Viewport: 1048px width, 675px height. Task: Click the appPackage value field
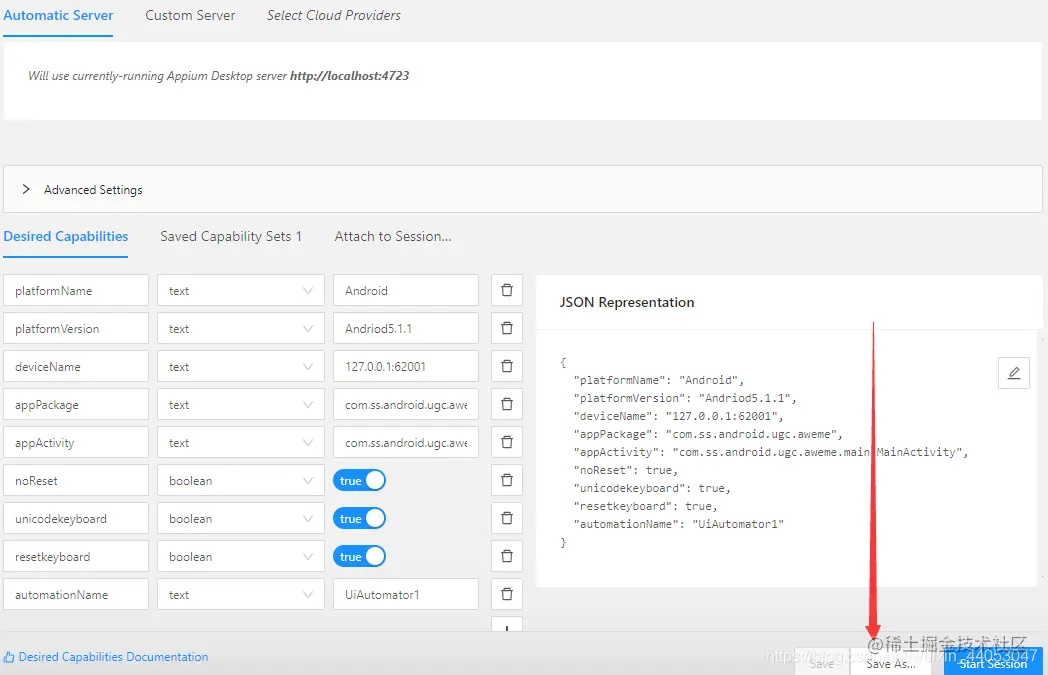point(406,404)
